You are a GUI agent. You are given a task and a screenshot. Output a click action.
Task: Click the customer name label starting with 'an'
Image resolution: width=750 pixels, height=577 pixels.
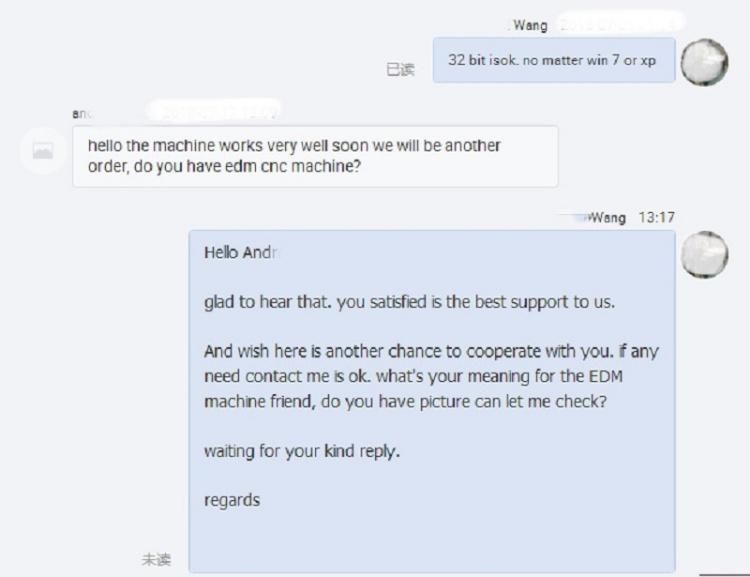coord(80,114)
